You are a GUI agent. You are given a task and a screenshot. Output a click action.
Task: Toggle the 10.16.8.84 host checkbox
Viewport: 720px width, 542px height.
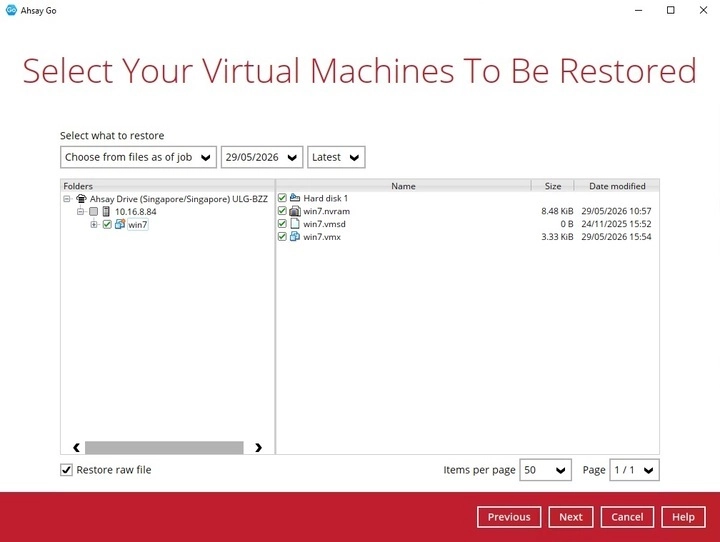pyautogui.click(x=93, y=212)
